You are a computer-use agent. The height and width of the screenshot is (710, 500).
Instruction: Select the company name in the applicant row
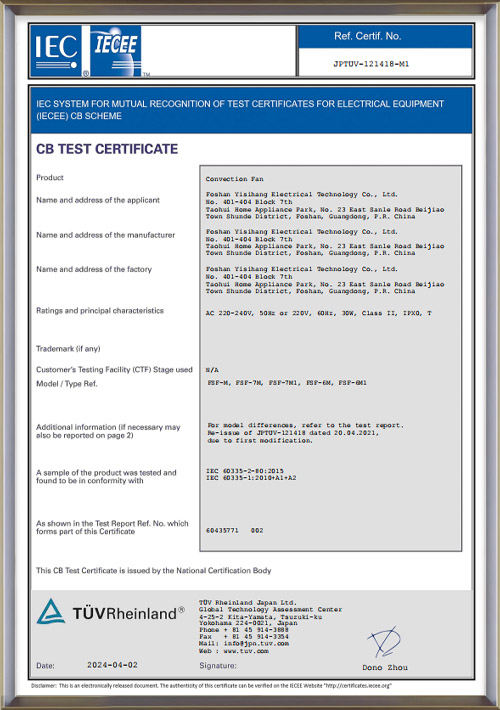click(302, 194)
